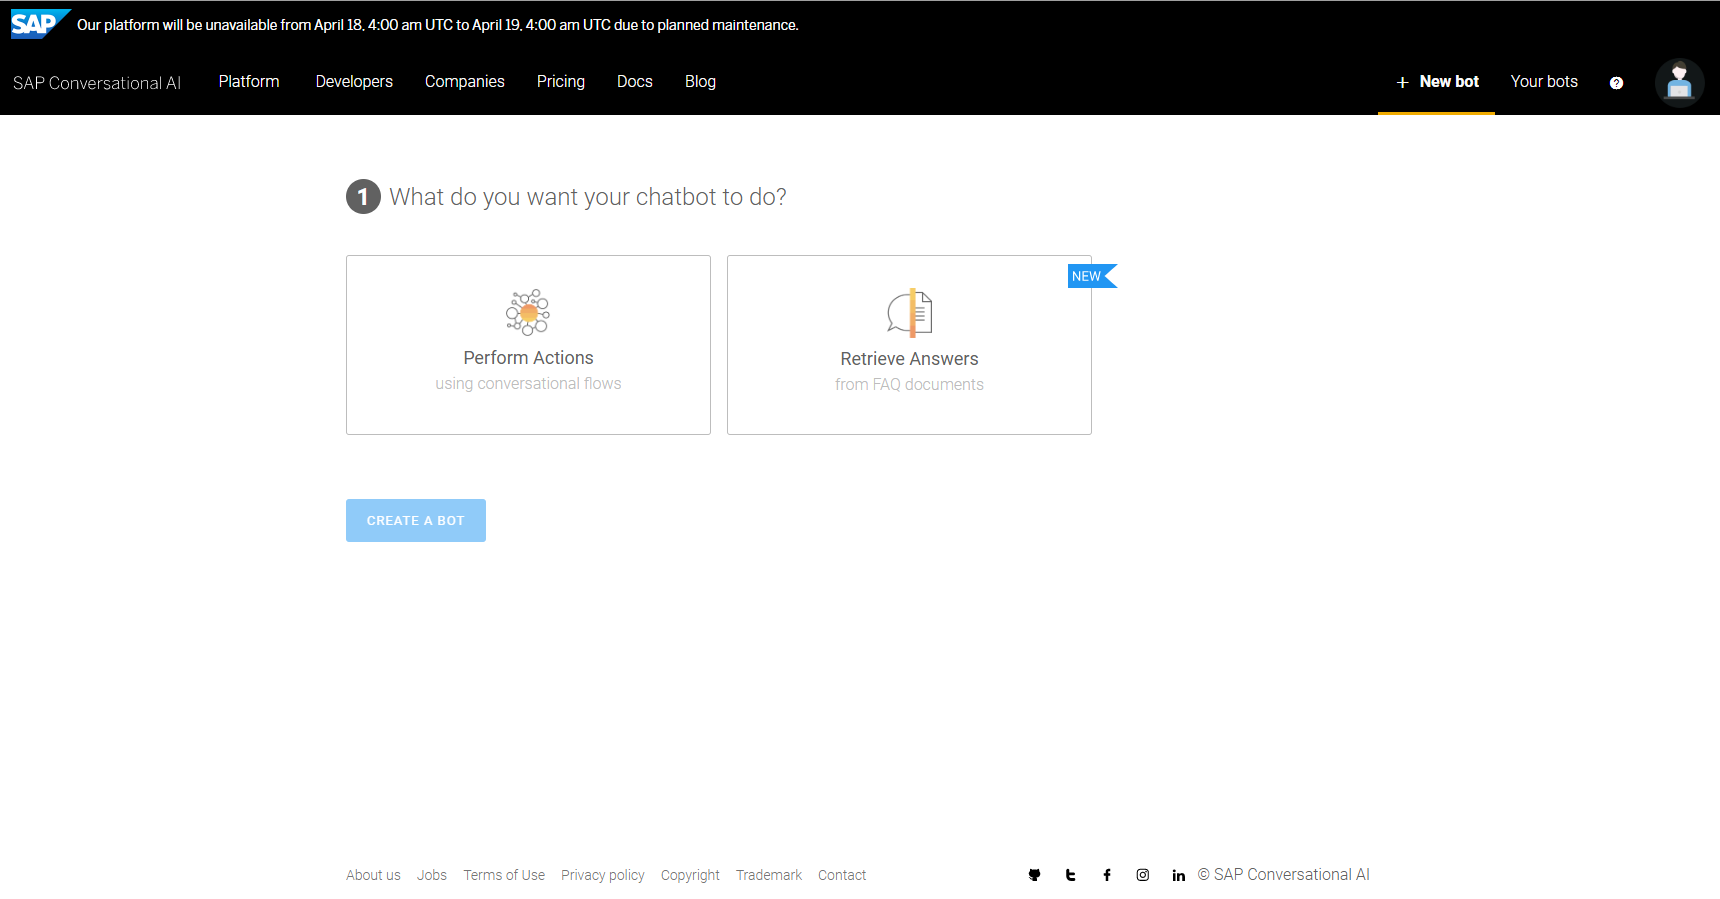Open the Contact footer link
1720x899 pixels.
[x=842, y=875]
